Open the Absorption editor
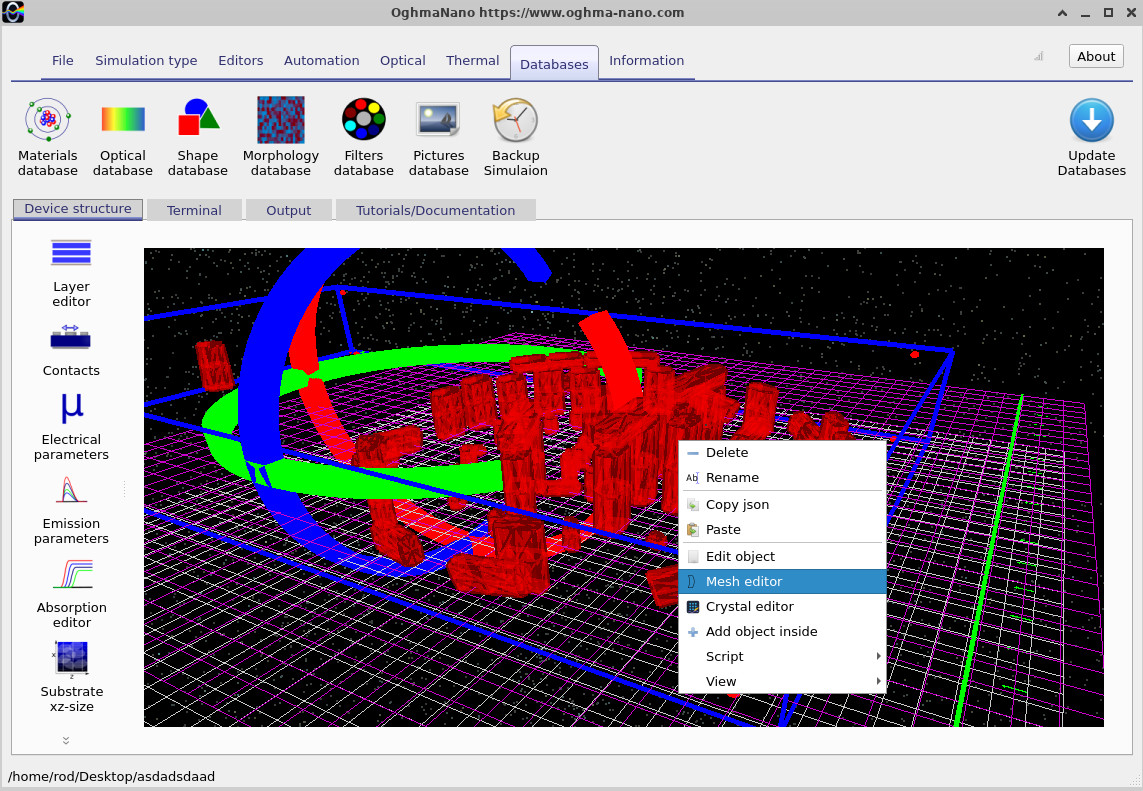The image size is (1143, 791). 71,594
